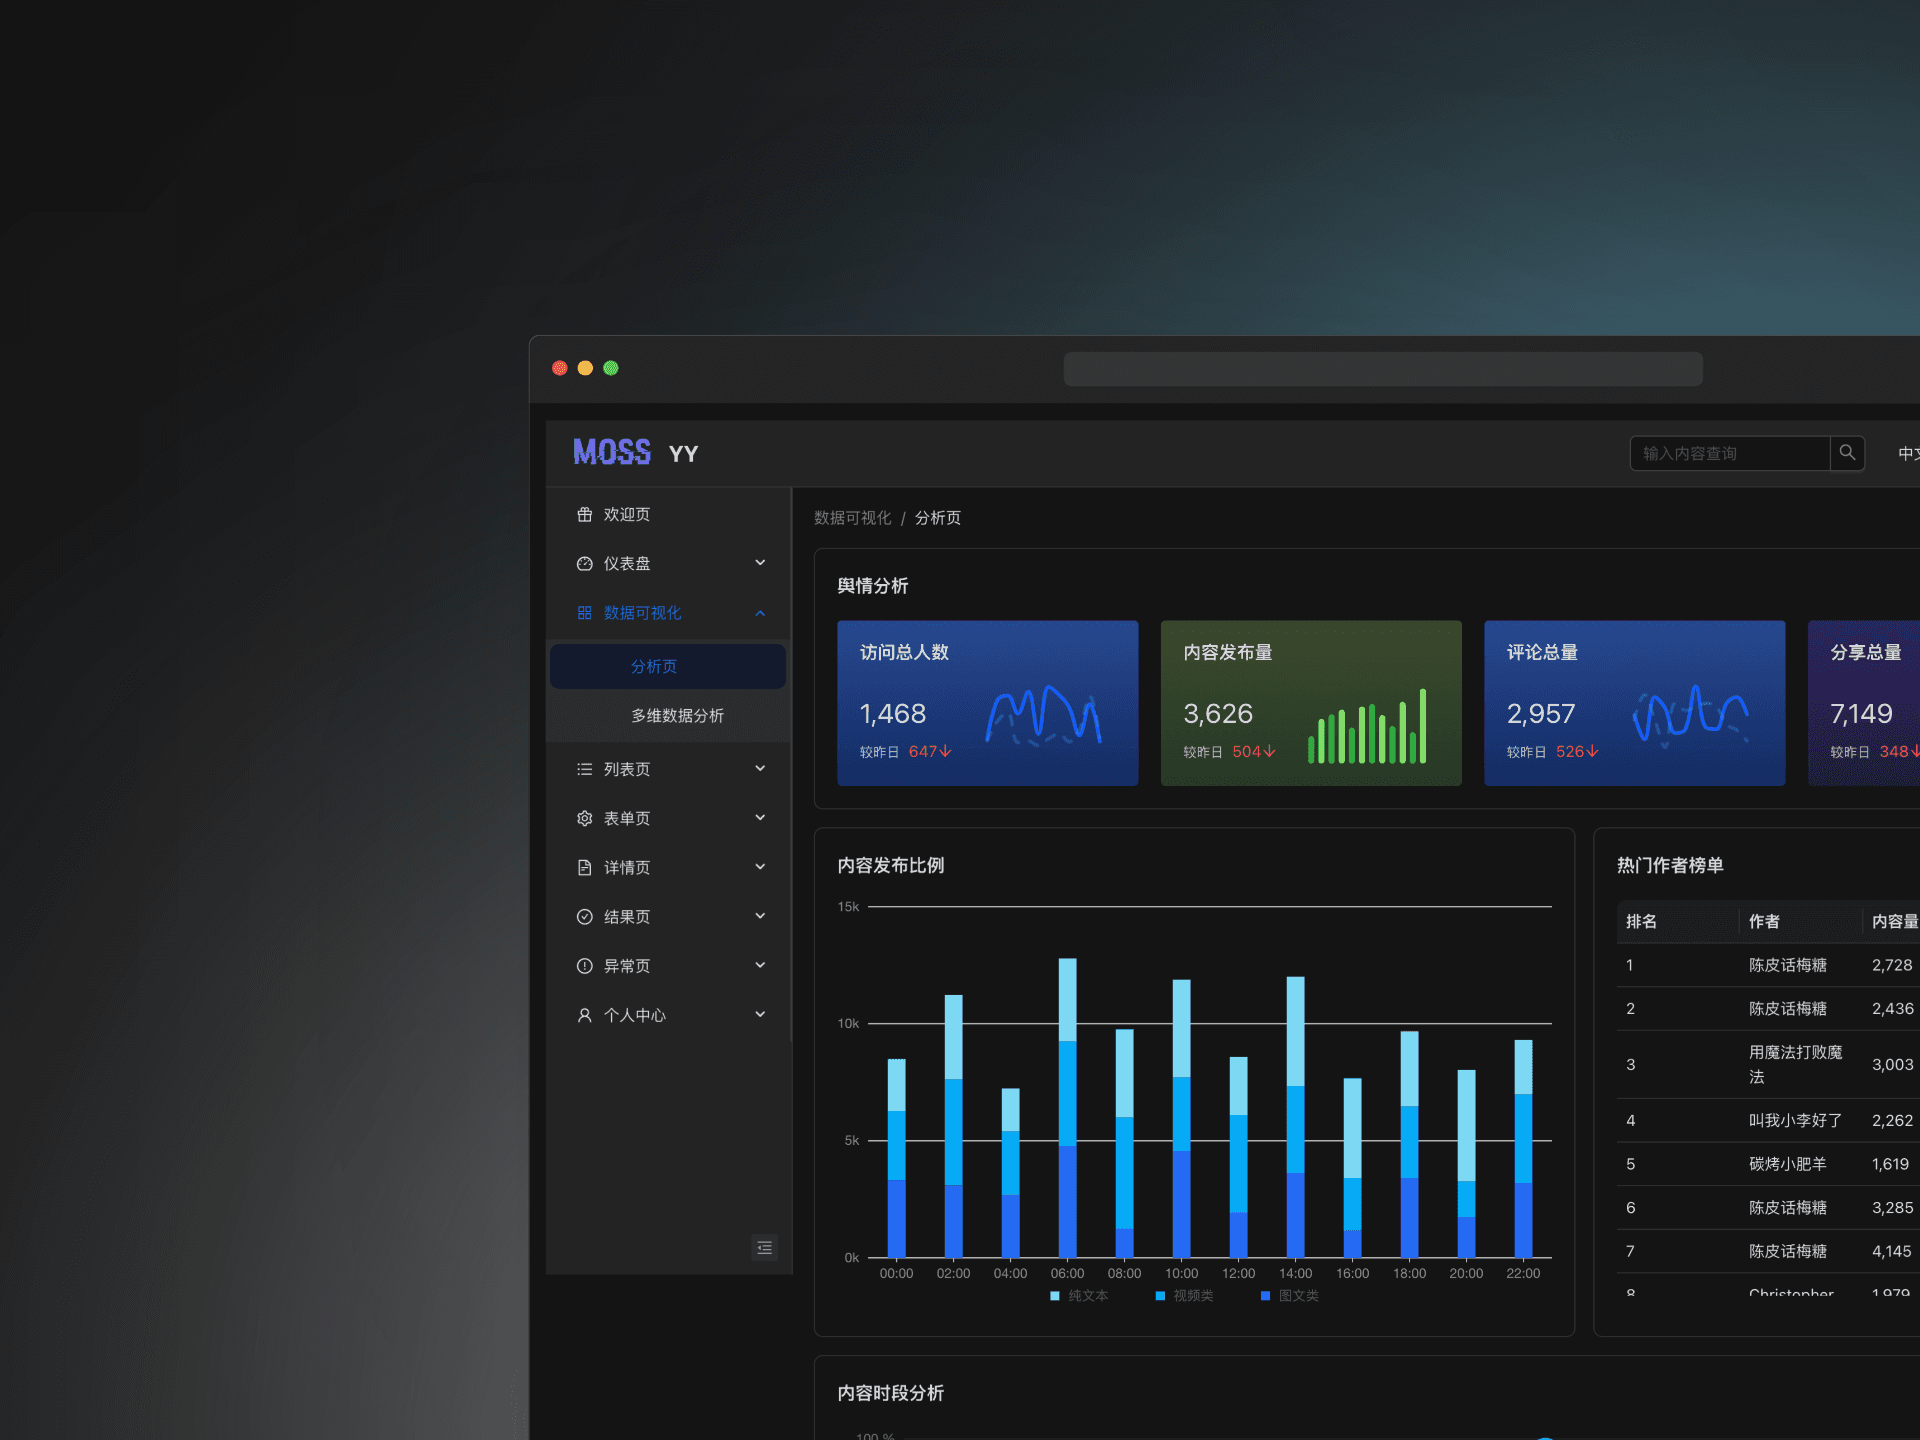
Task: Expand the 结果页 chevron
Action: click(760, 916)
